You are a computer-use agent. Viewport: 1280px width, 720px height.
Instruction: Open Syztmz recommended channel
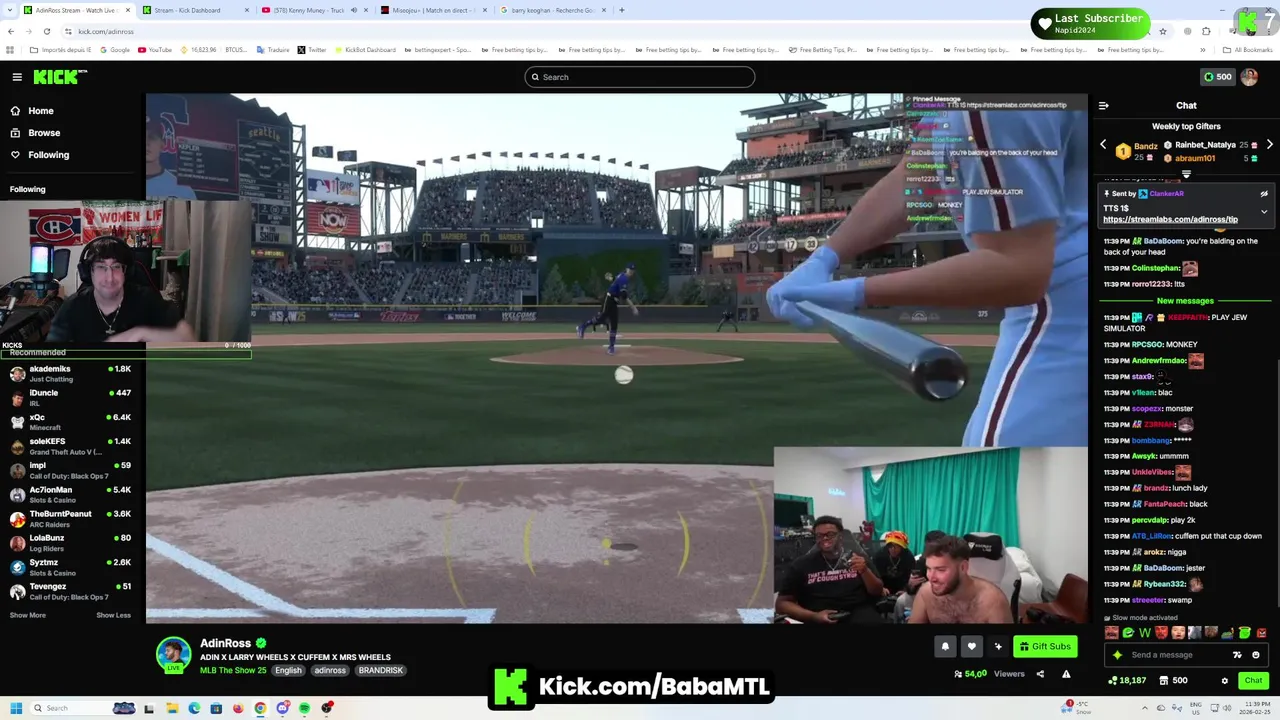[x=70, y=567]
